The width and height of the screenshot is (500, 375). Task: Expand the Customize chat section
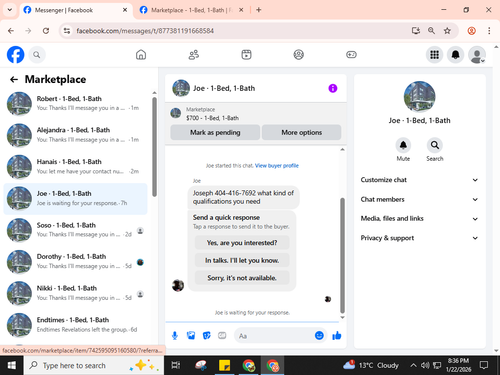tap(419, 180)
